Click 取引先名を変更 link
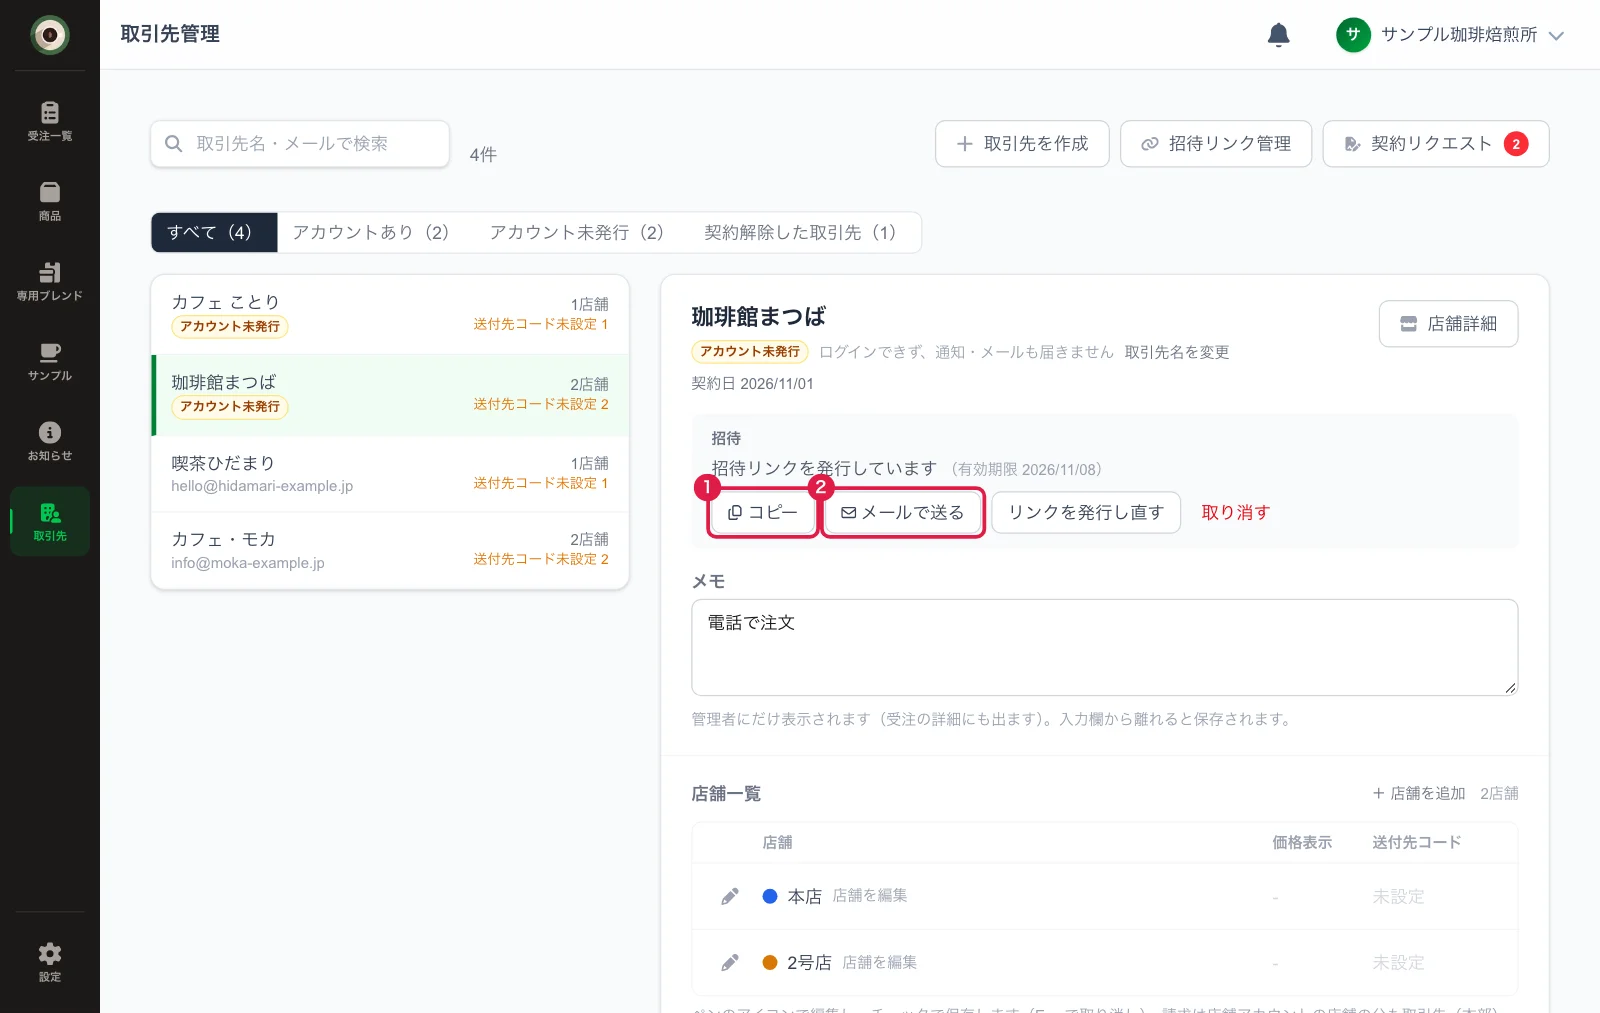 tap(1177, 352)
